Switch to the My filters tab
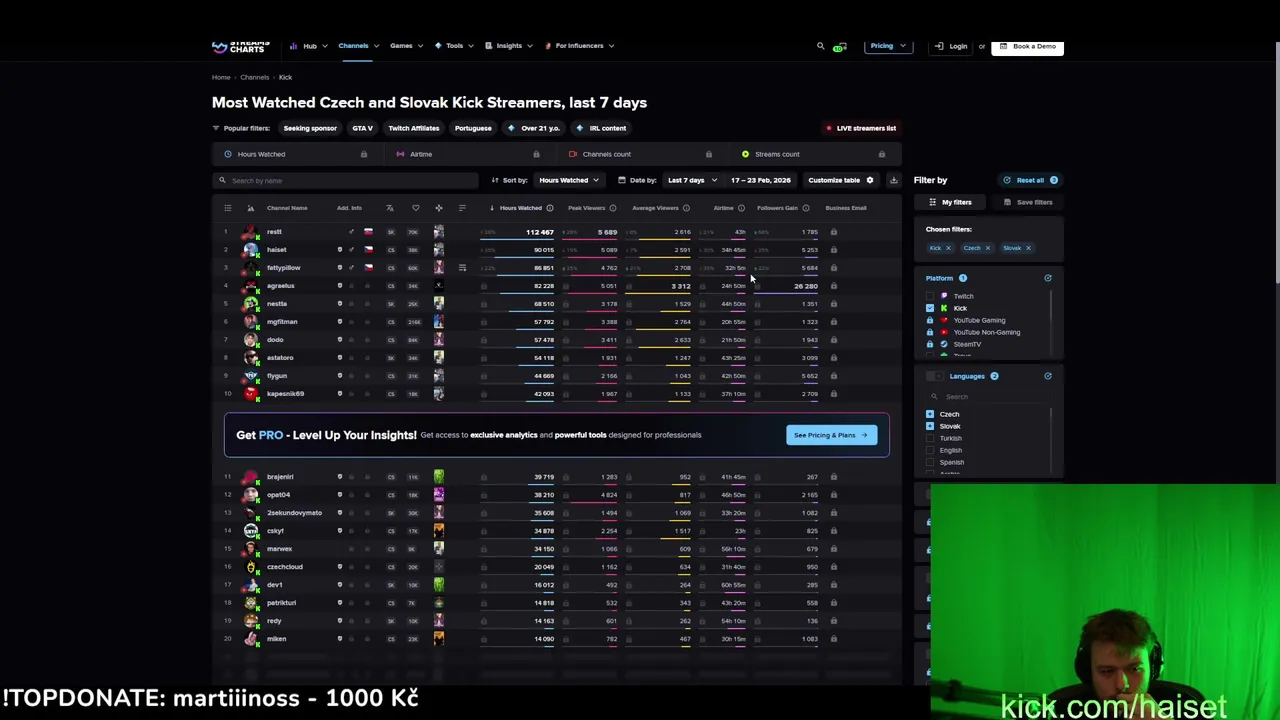Screen dimensions: 1280x720 coord(950,202)
